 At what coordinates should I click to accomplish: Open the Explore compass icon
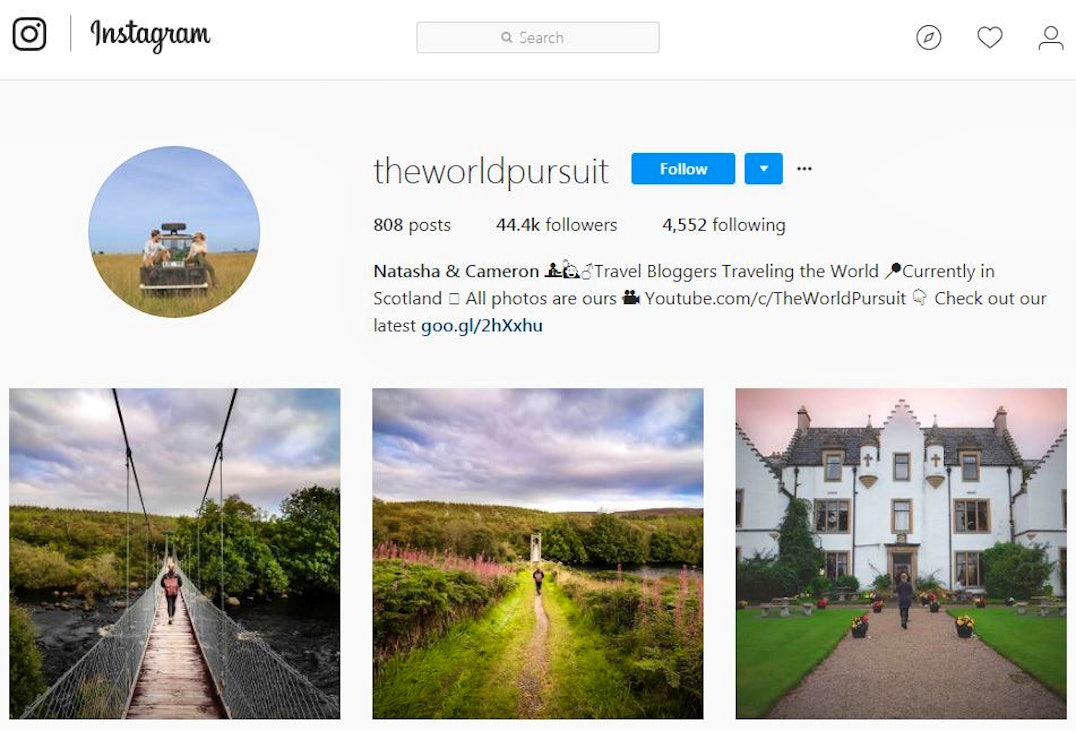[928, 37]
